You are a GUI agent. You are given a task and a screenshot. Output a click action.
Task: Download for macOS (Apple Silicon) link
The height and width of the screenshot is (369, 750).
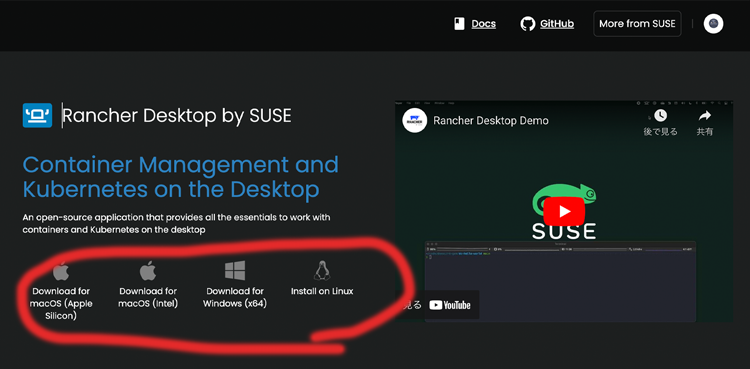point(61,303)
